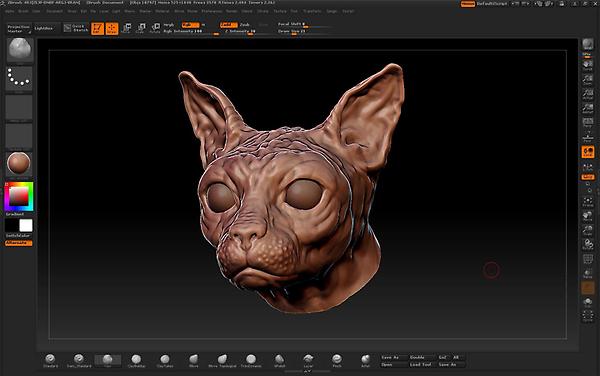Toggle Draw mode button
600x376 pixels.
click(112, 28)
